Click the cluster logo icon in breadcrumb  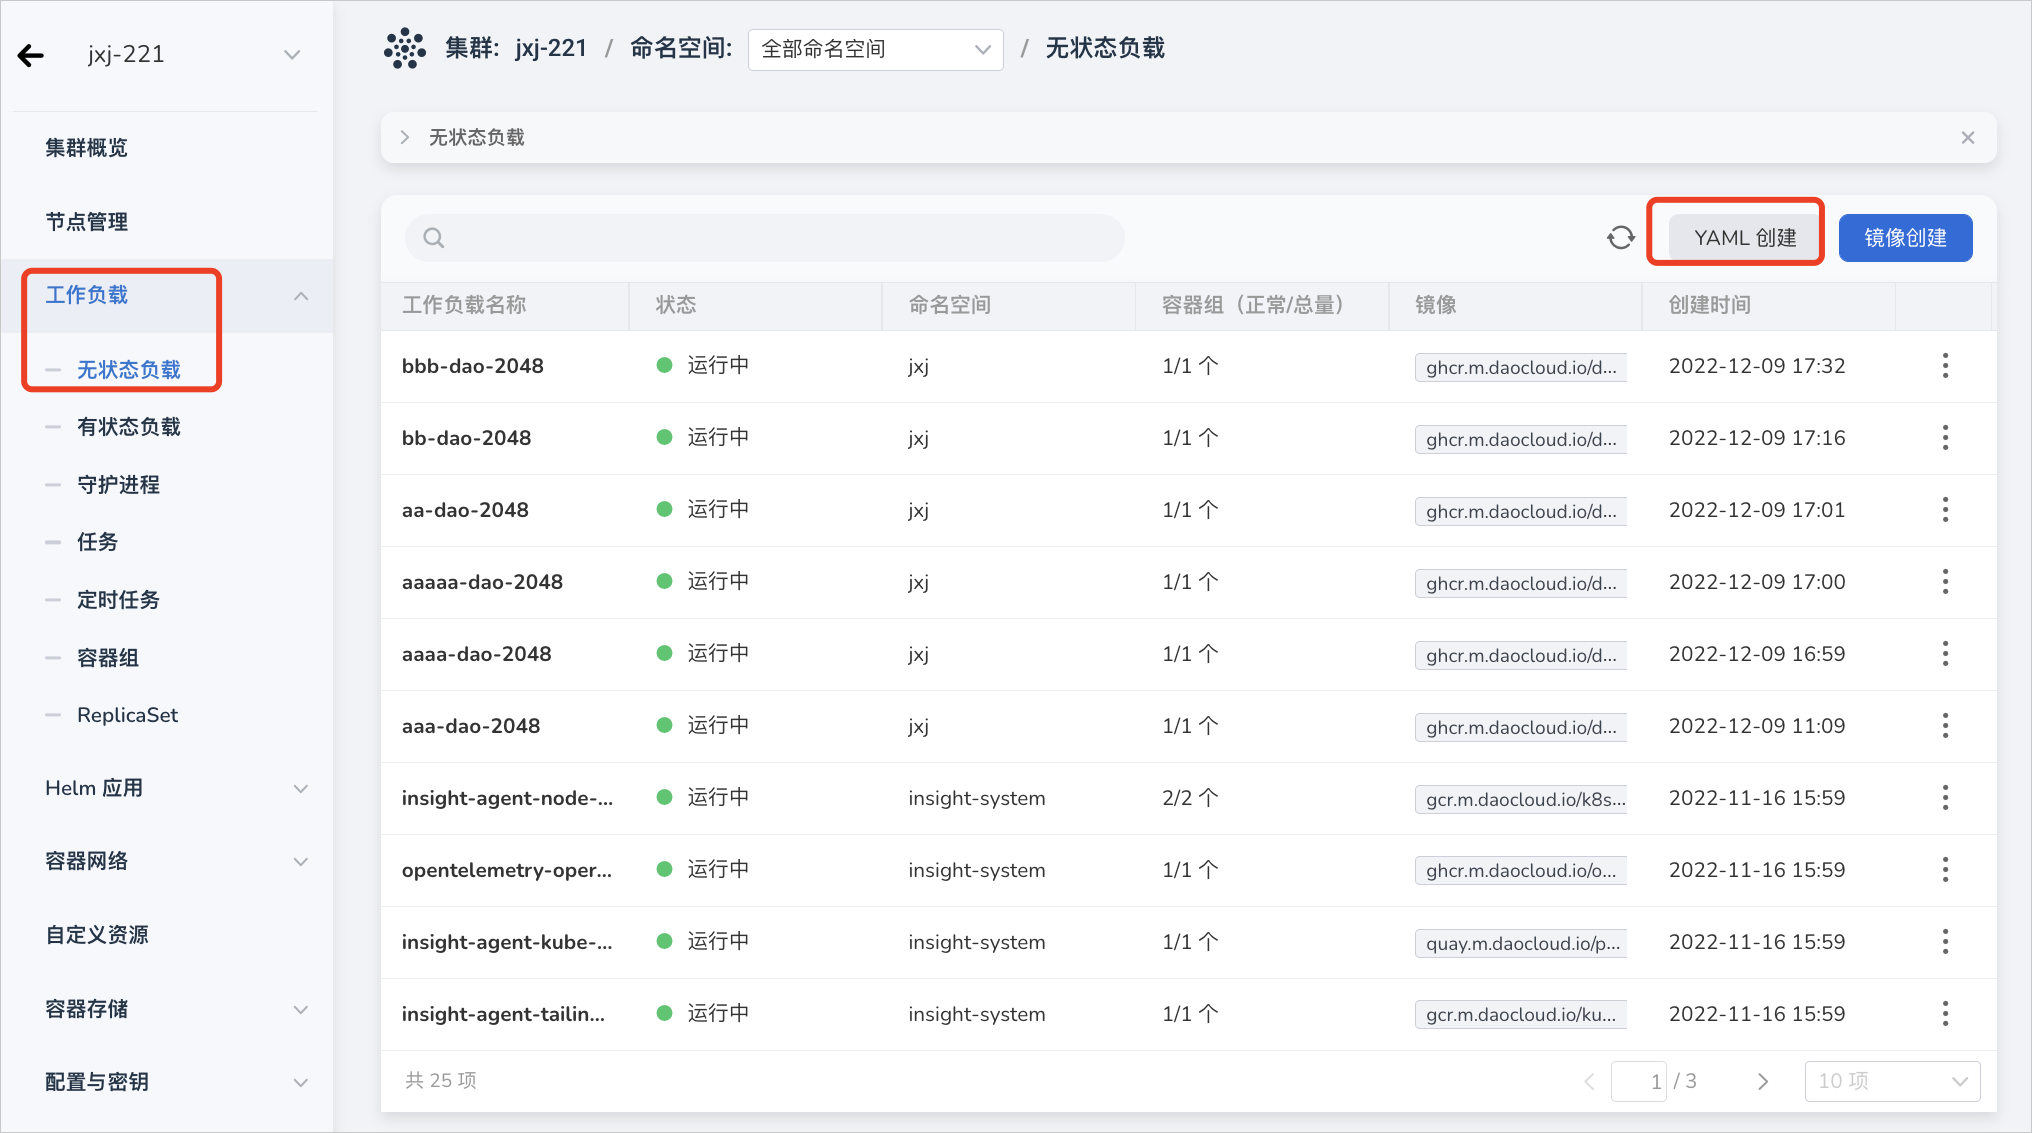click(x=405, y=48)
